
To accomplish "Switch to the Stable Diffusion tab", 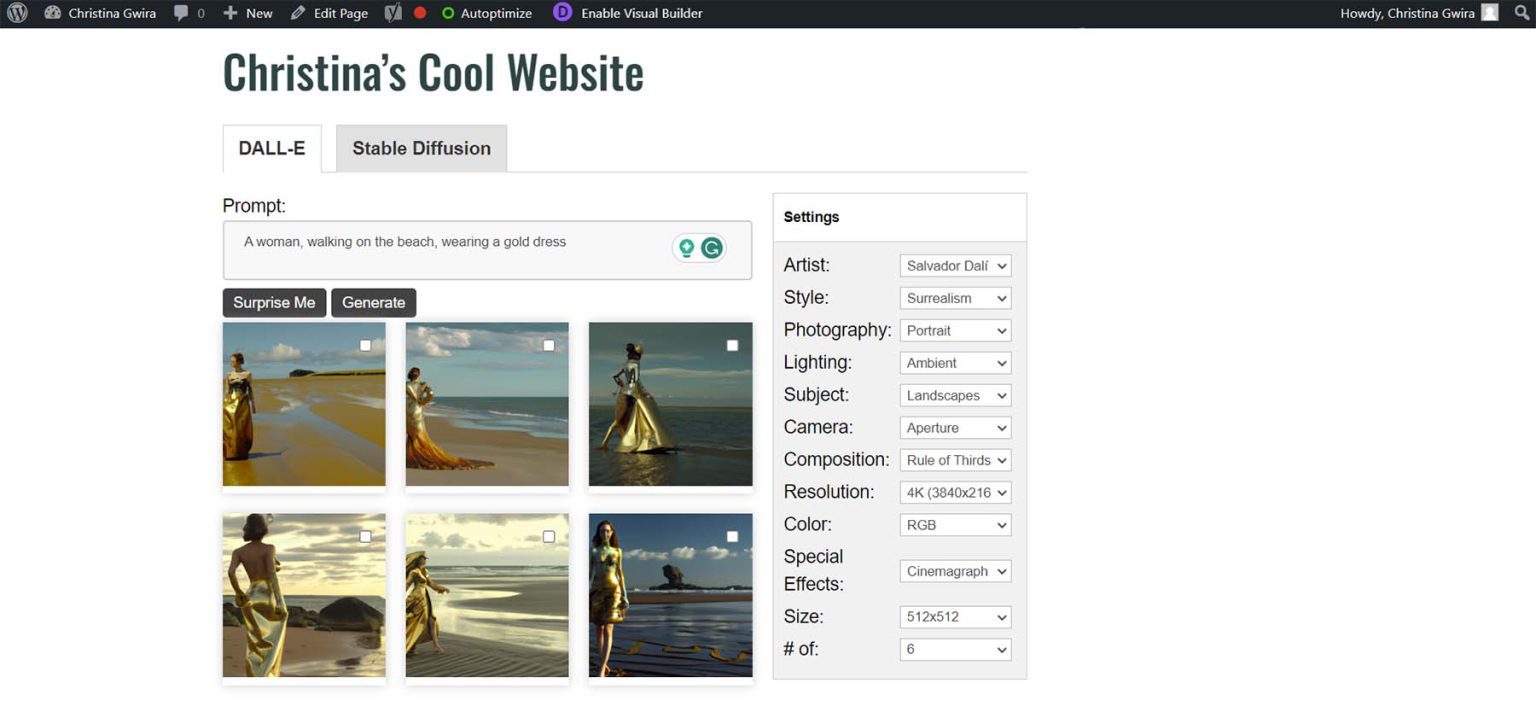I will [x=421, y=148].
